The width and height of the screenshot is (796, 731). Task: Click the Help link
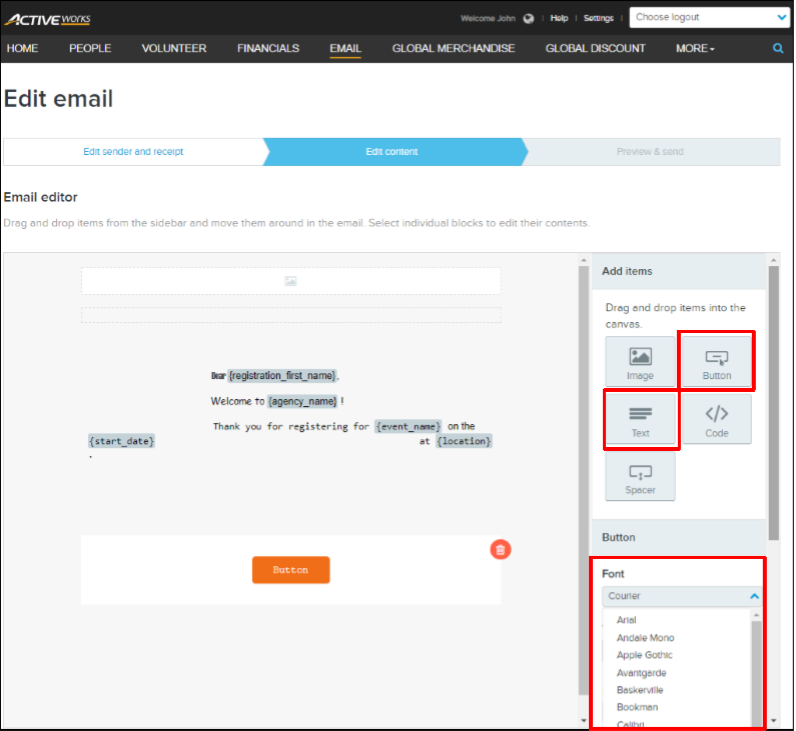point(559,18)
